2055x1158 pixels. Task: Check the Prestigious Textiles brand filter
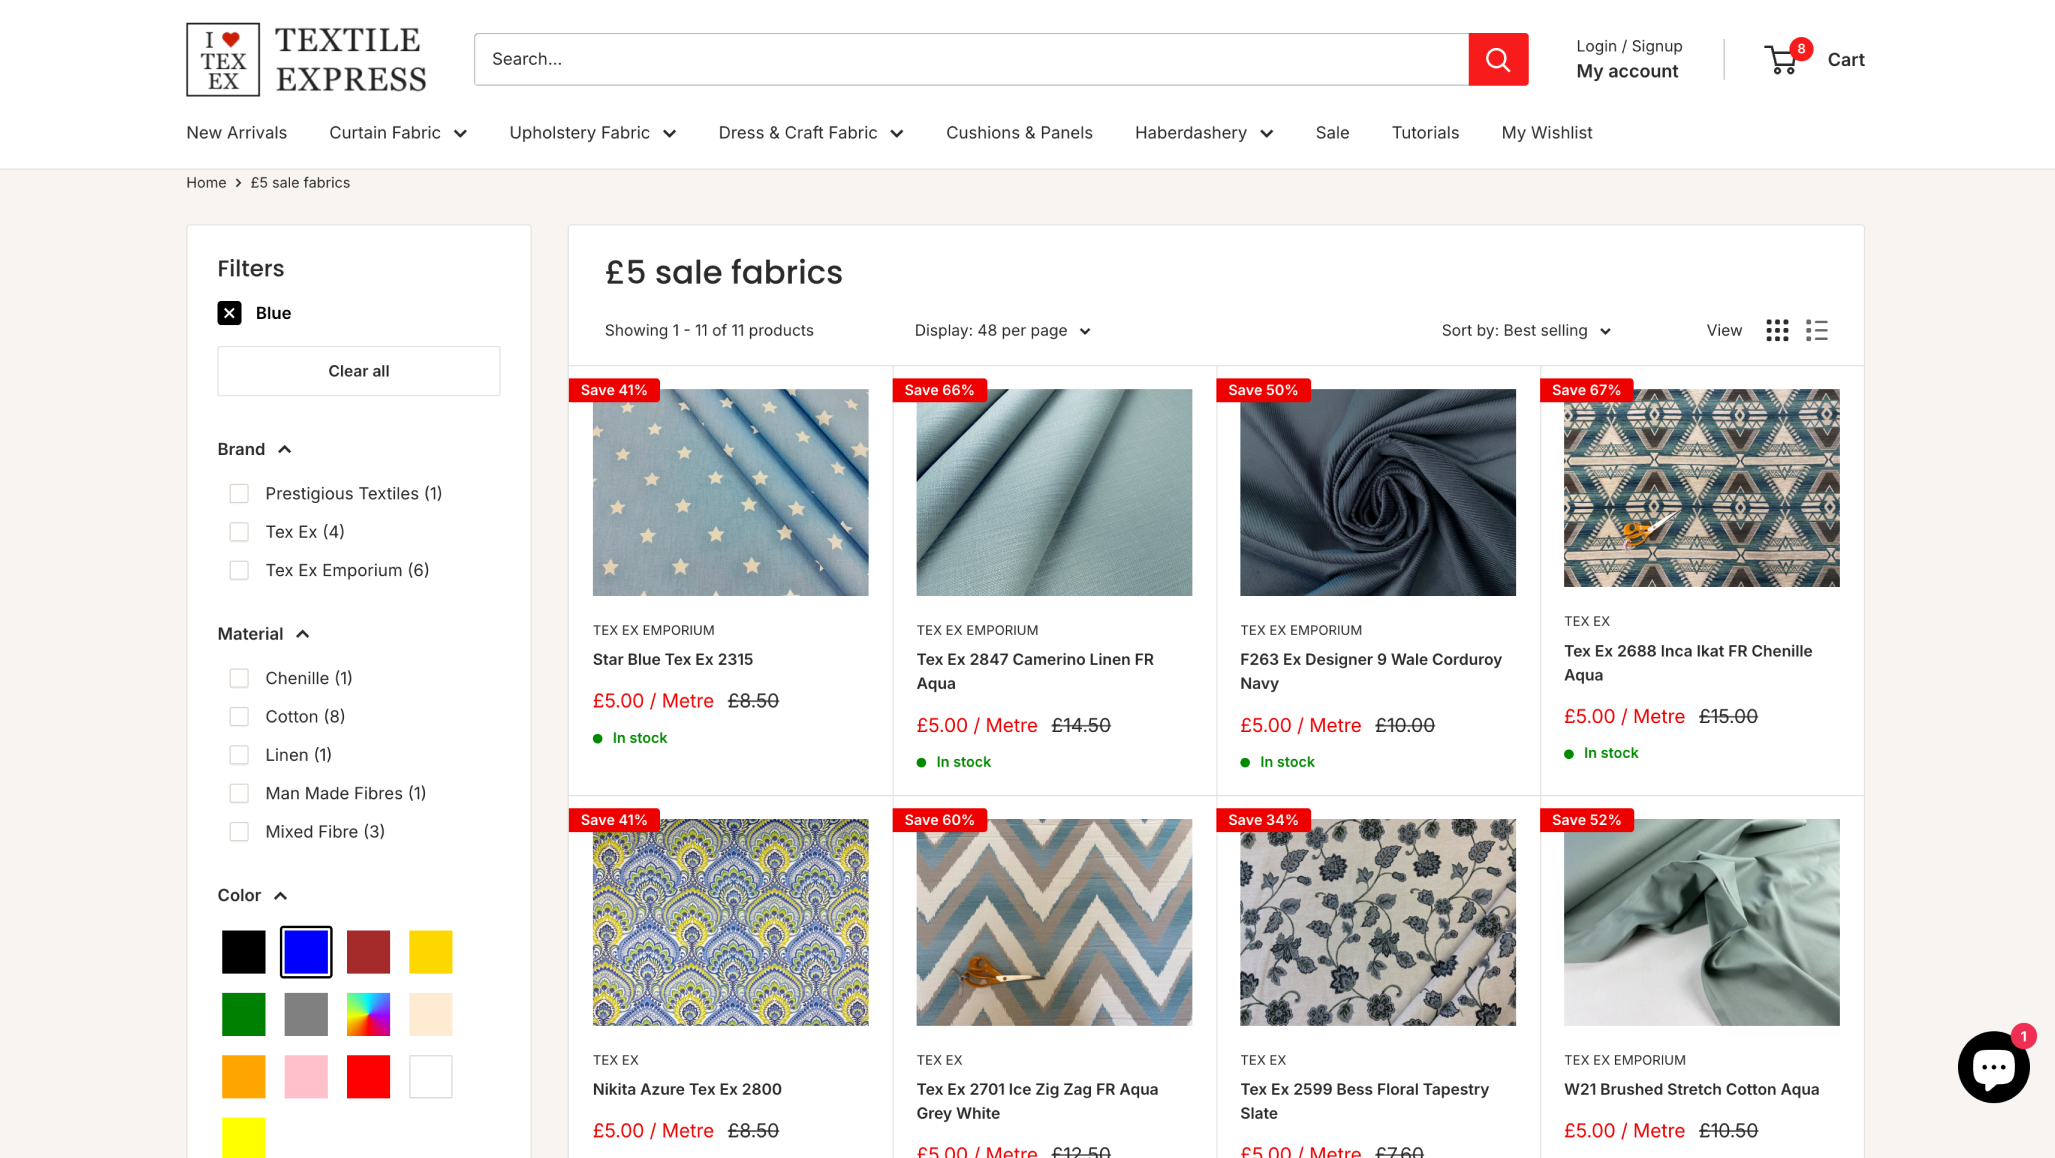point(239,493)
